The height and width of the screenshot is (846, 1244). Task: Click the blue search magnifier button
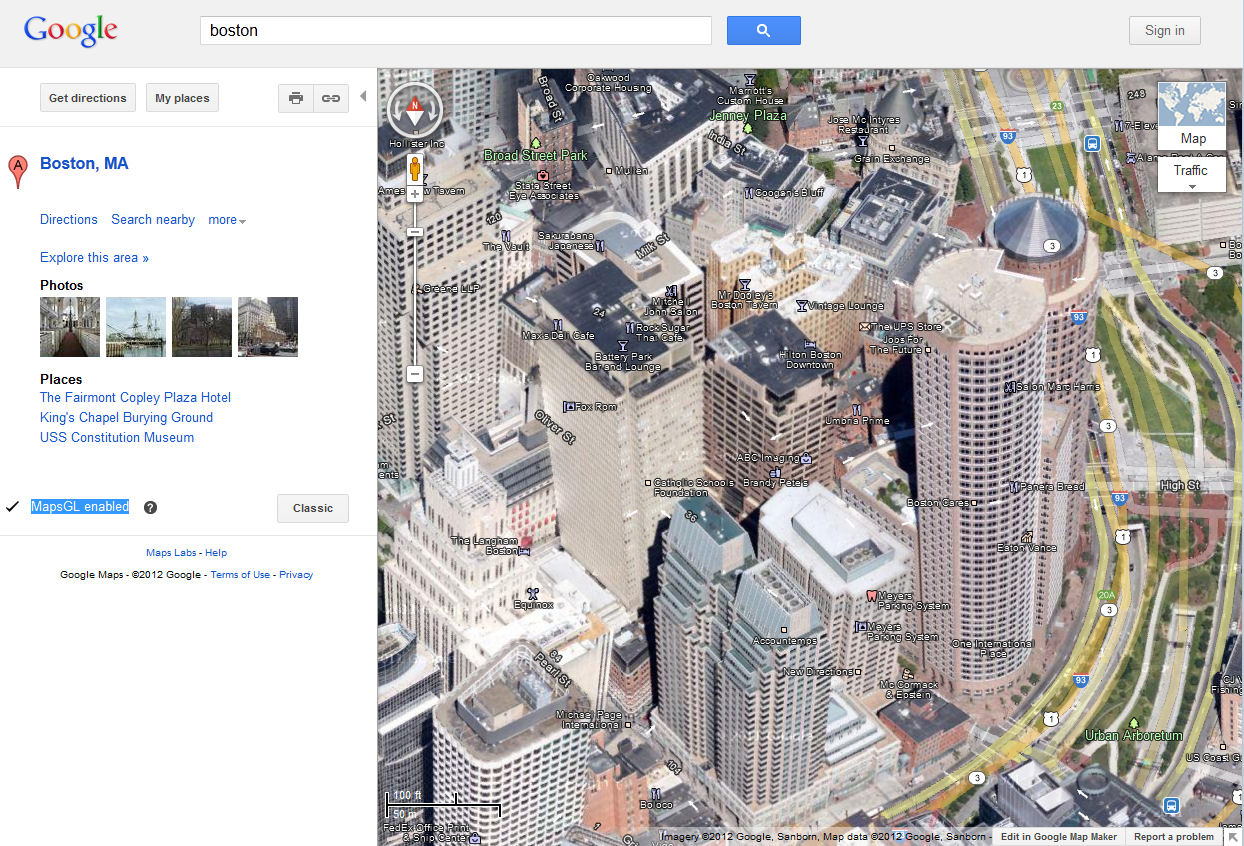[763, 30]
